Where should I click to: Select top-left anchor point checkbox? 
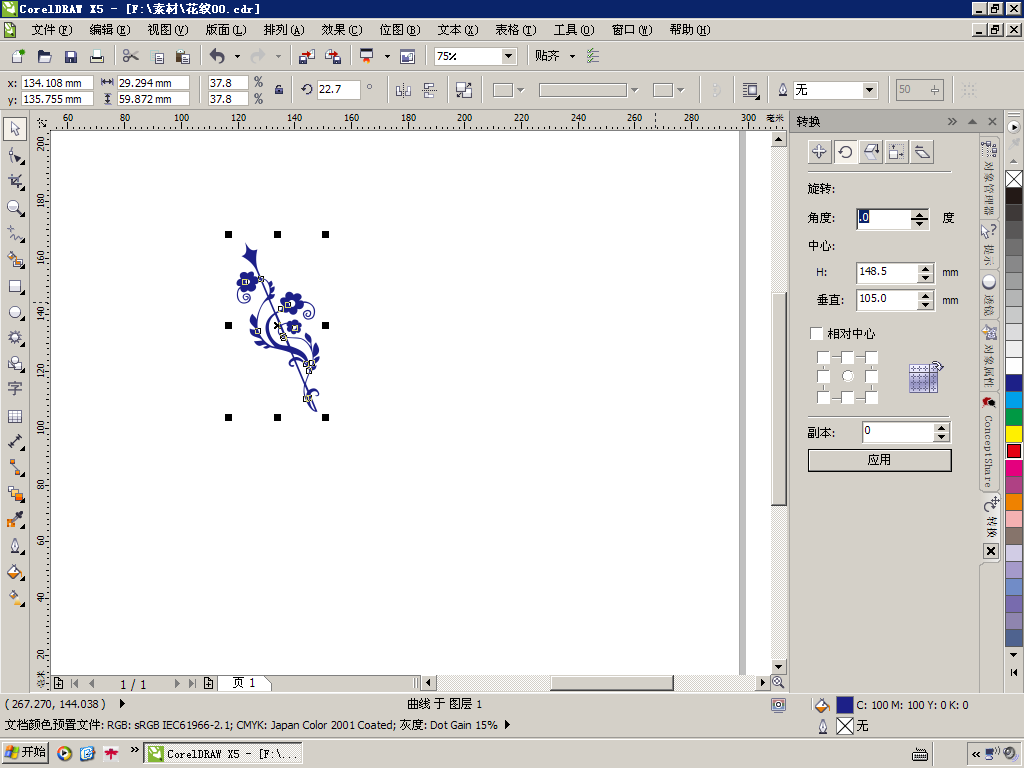click(x=824, y=357)
